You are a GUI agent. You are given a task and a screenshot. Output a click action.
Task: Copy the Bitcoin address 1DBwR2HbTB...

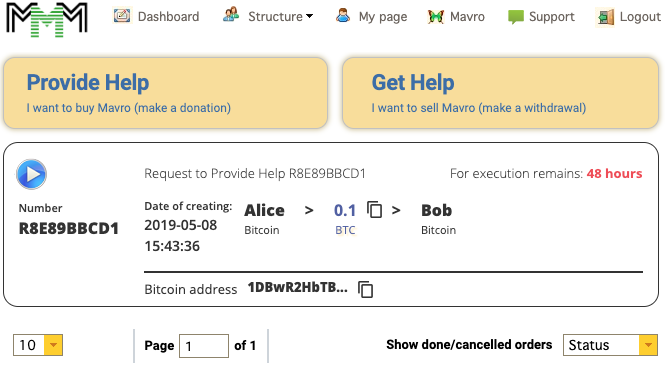[x=366, y=289]
